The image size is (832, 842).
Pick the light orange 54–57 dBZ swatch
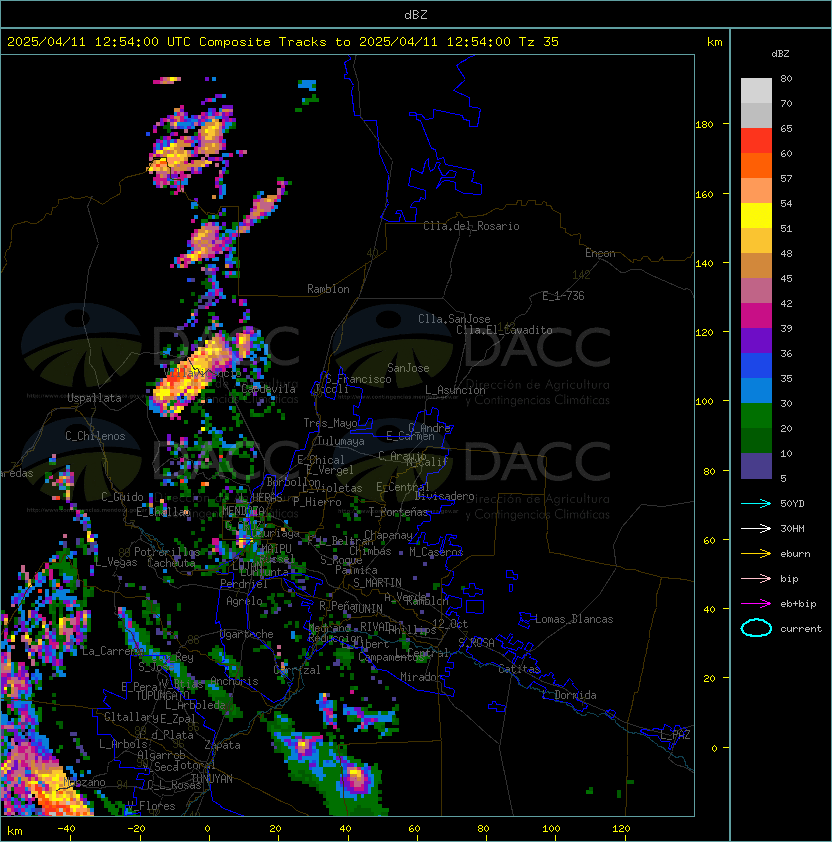[x=756, y=191]
